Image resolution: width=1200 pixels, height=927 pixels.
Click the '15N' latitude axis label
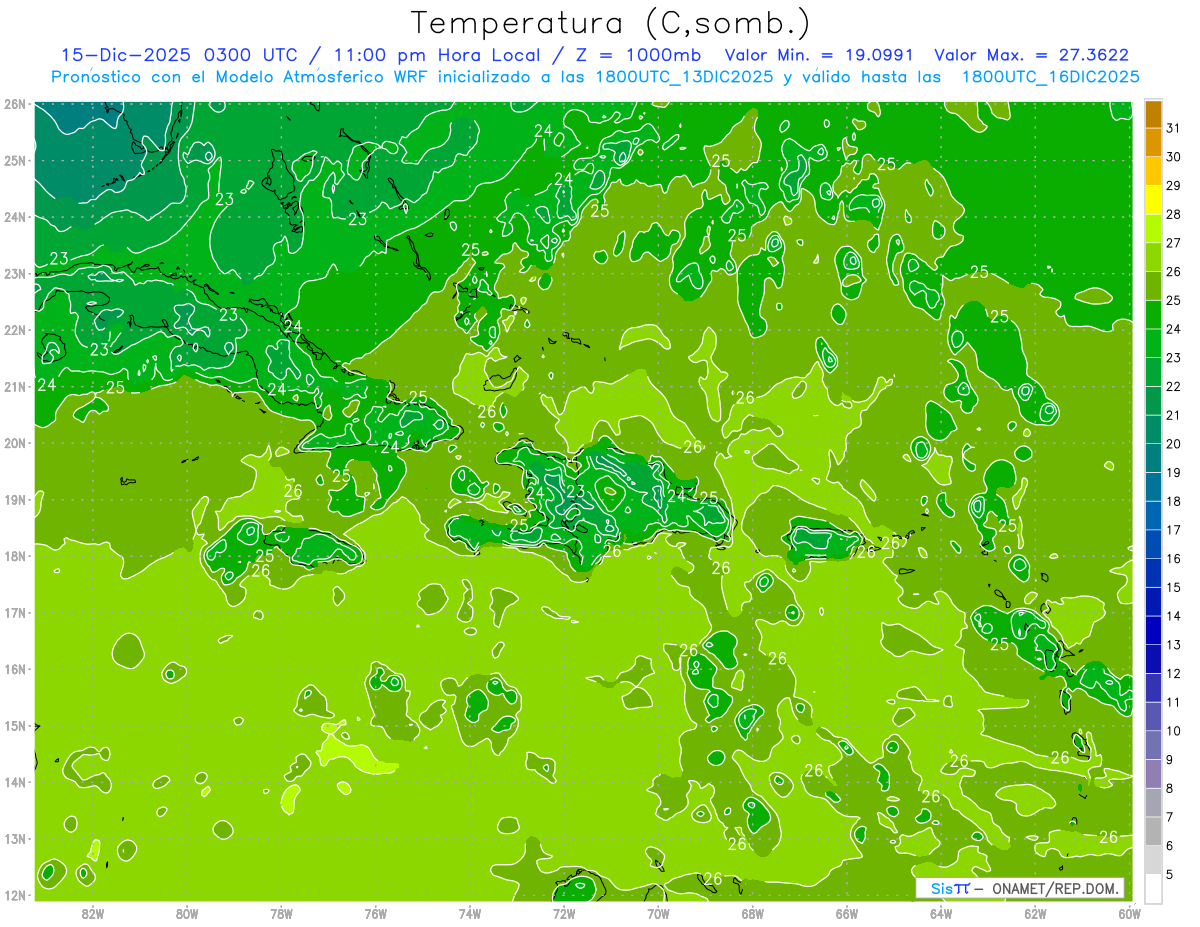click(x=13, y=725)
